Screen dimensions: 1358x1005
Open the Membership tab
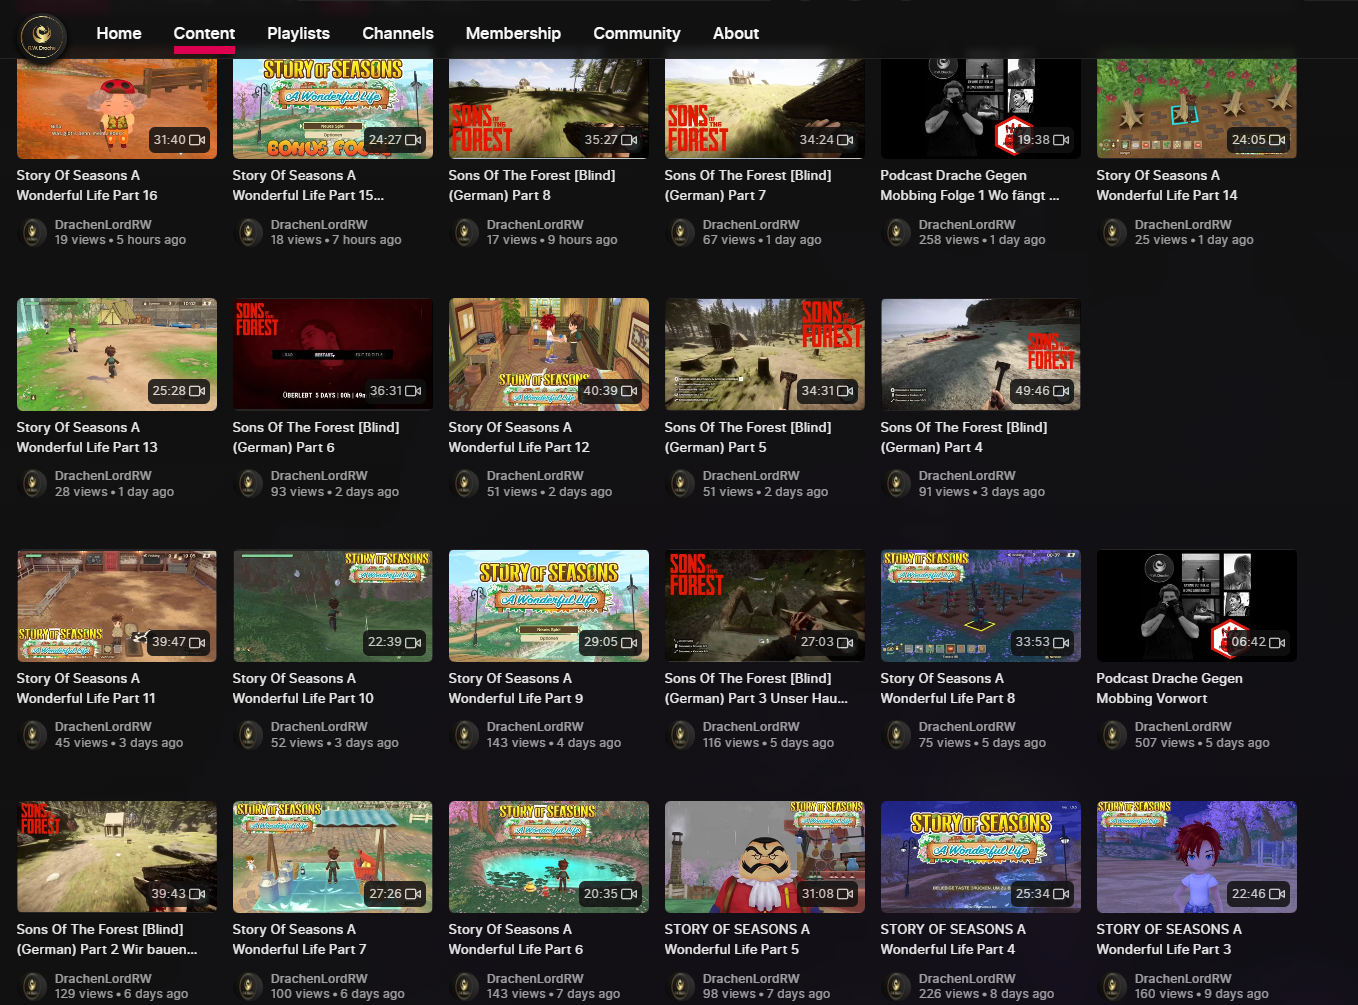tap(513, 33)
